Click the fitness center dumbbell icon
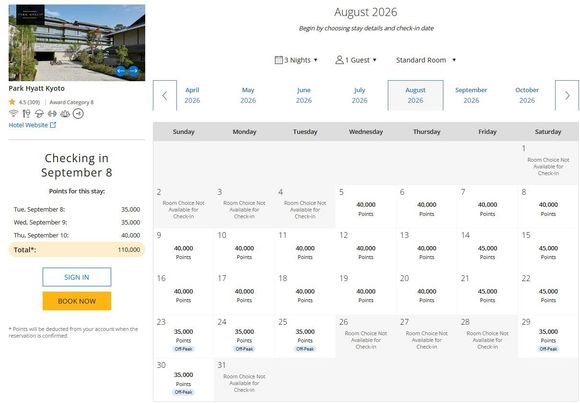Image resolution: width=580 pixels, height=403 pixels. 52,113
